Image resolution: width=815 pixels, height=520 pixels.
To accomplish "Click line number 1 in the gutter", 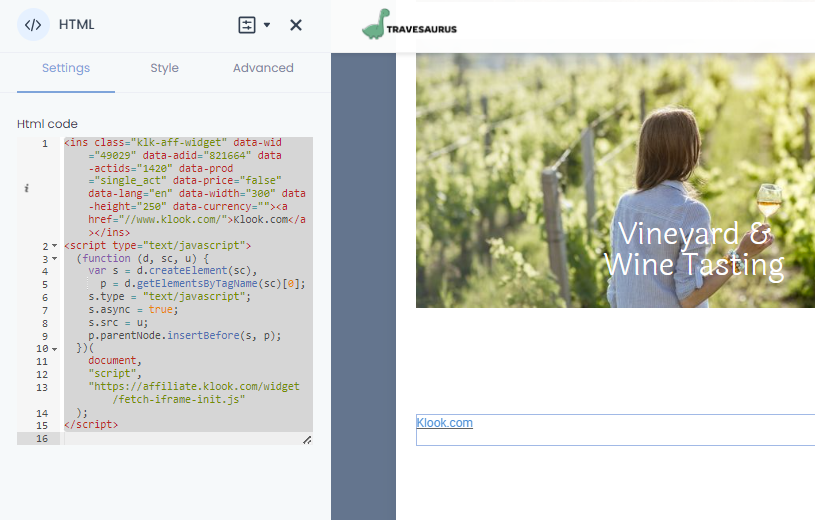I will pos(45,144).
